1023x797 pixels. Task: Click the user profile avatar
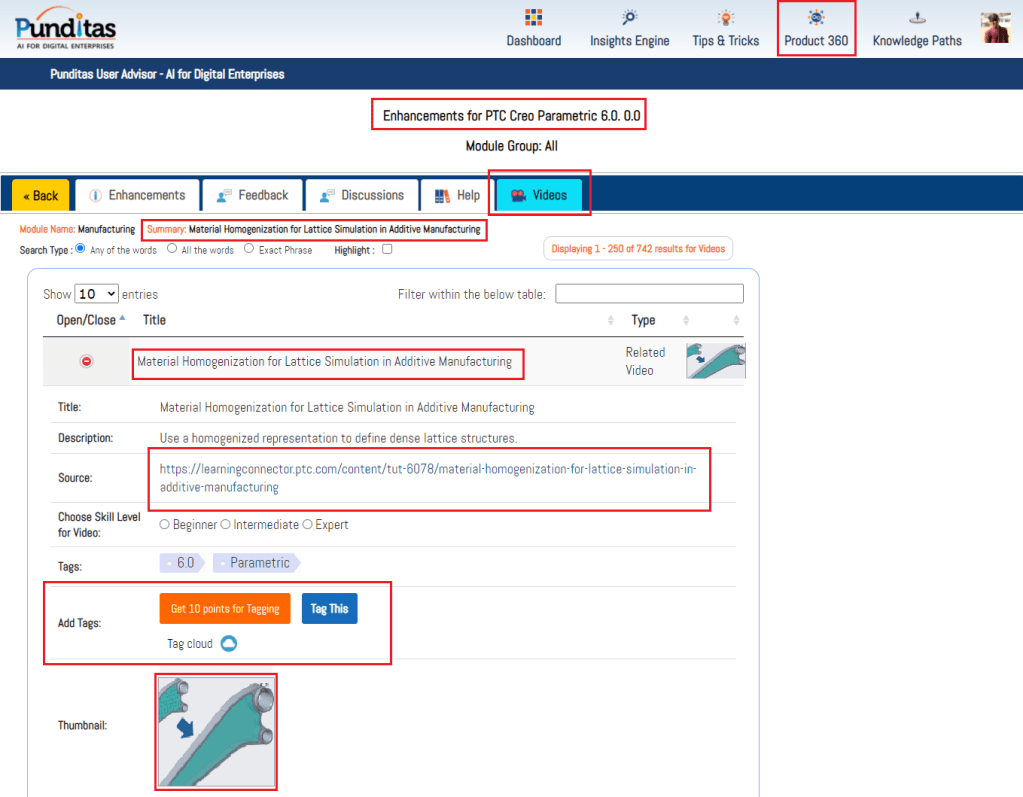click(x=995, y=28)
